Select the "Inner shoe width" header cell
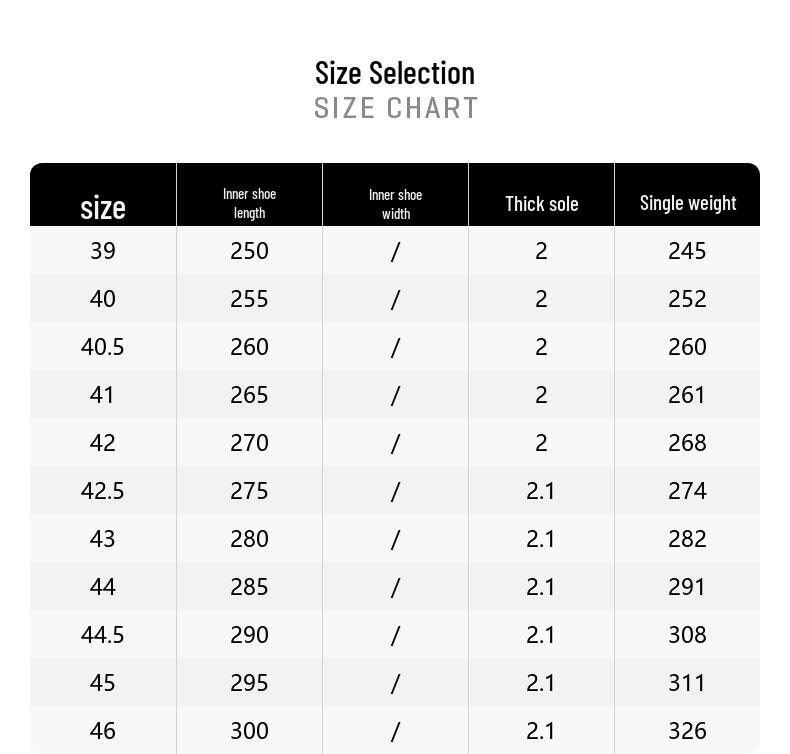 pyautogui.click(x=395, y=204)
